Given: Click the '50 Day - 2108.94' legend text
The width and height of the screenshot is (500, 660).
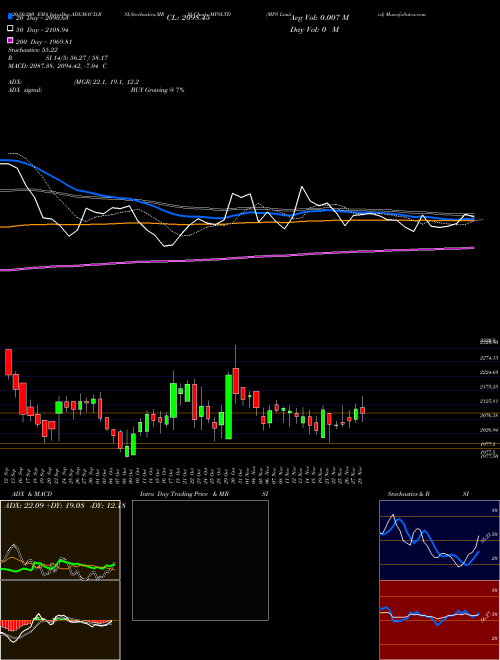Looking at the screenshot, I should pyautogui.click(x=42, y=29).
